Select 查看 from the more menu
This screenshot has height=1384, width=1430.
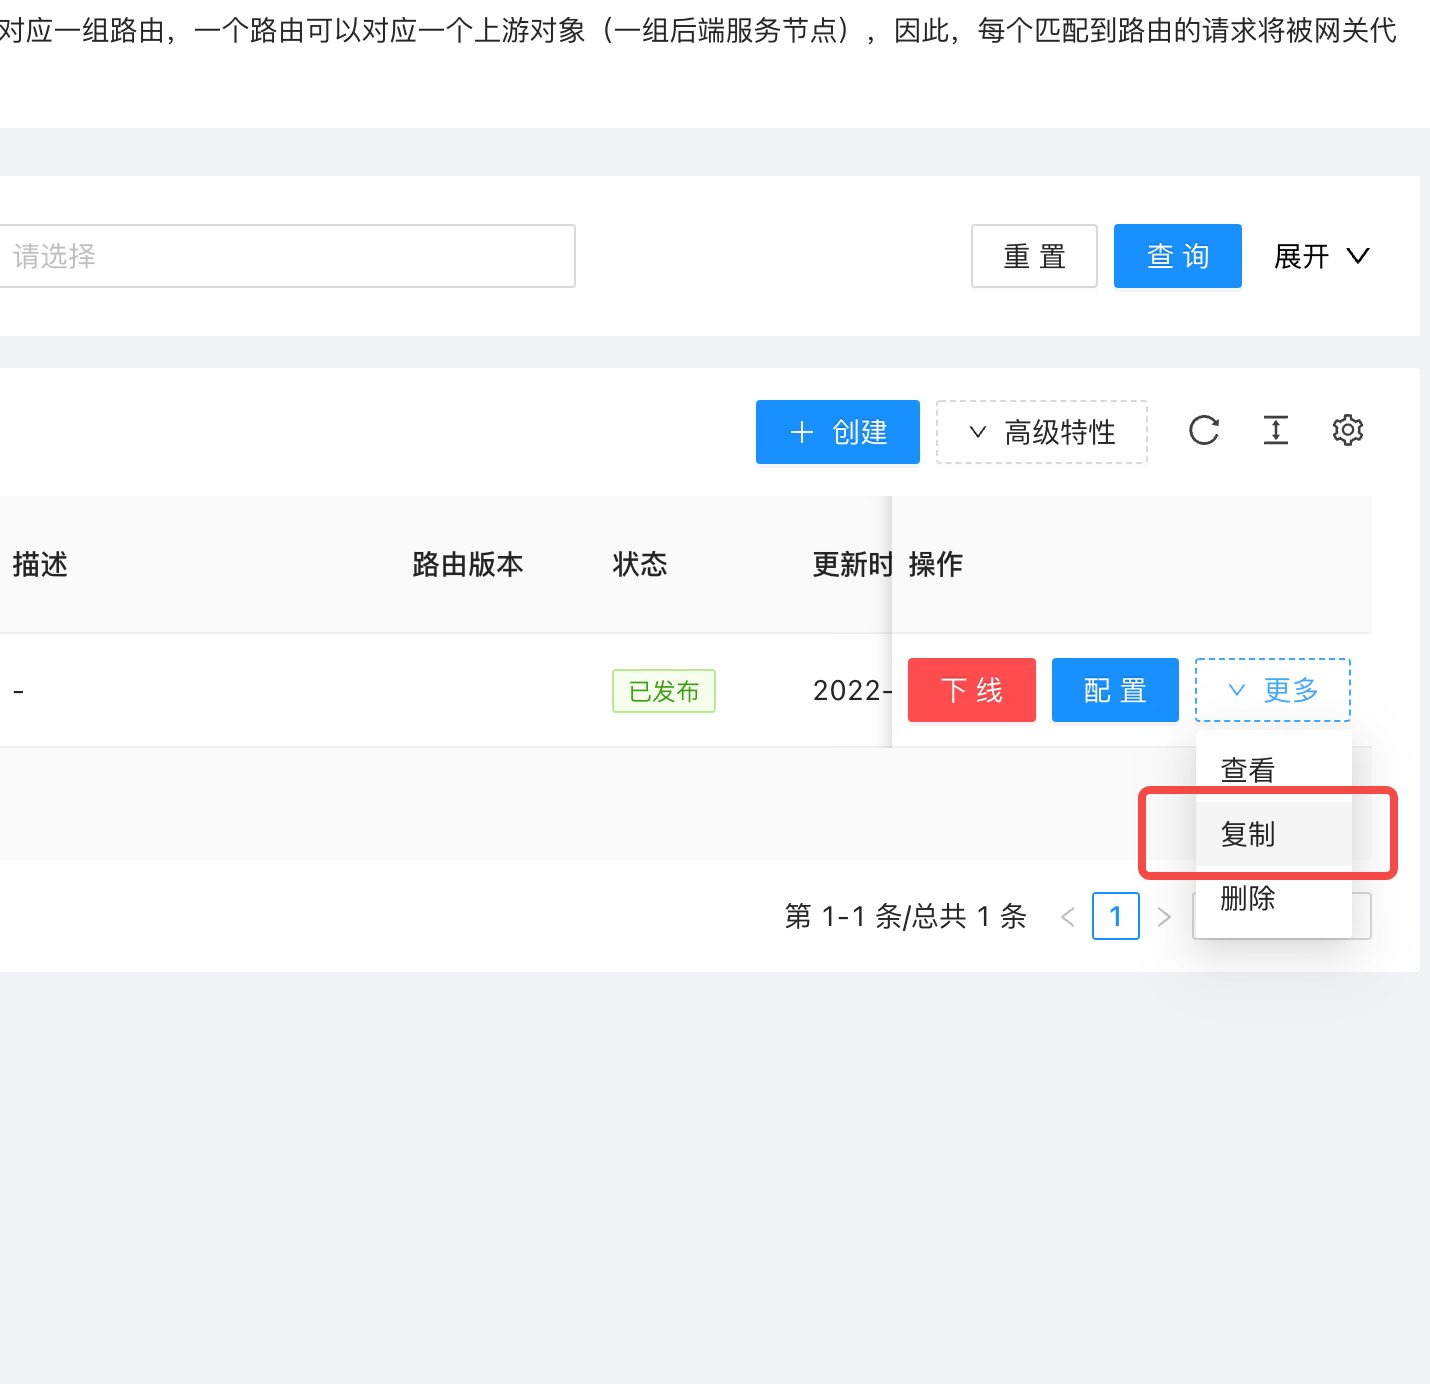click(x=1247, y=768)
